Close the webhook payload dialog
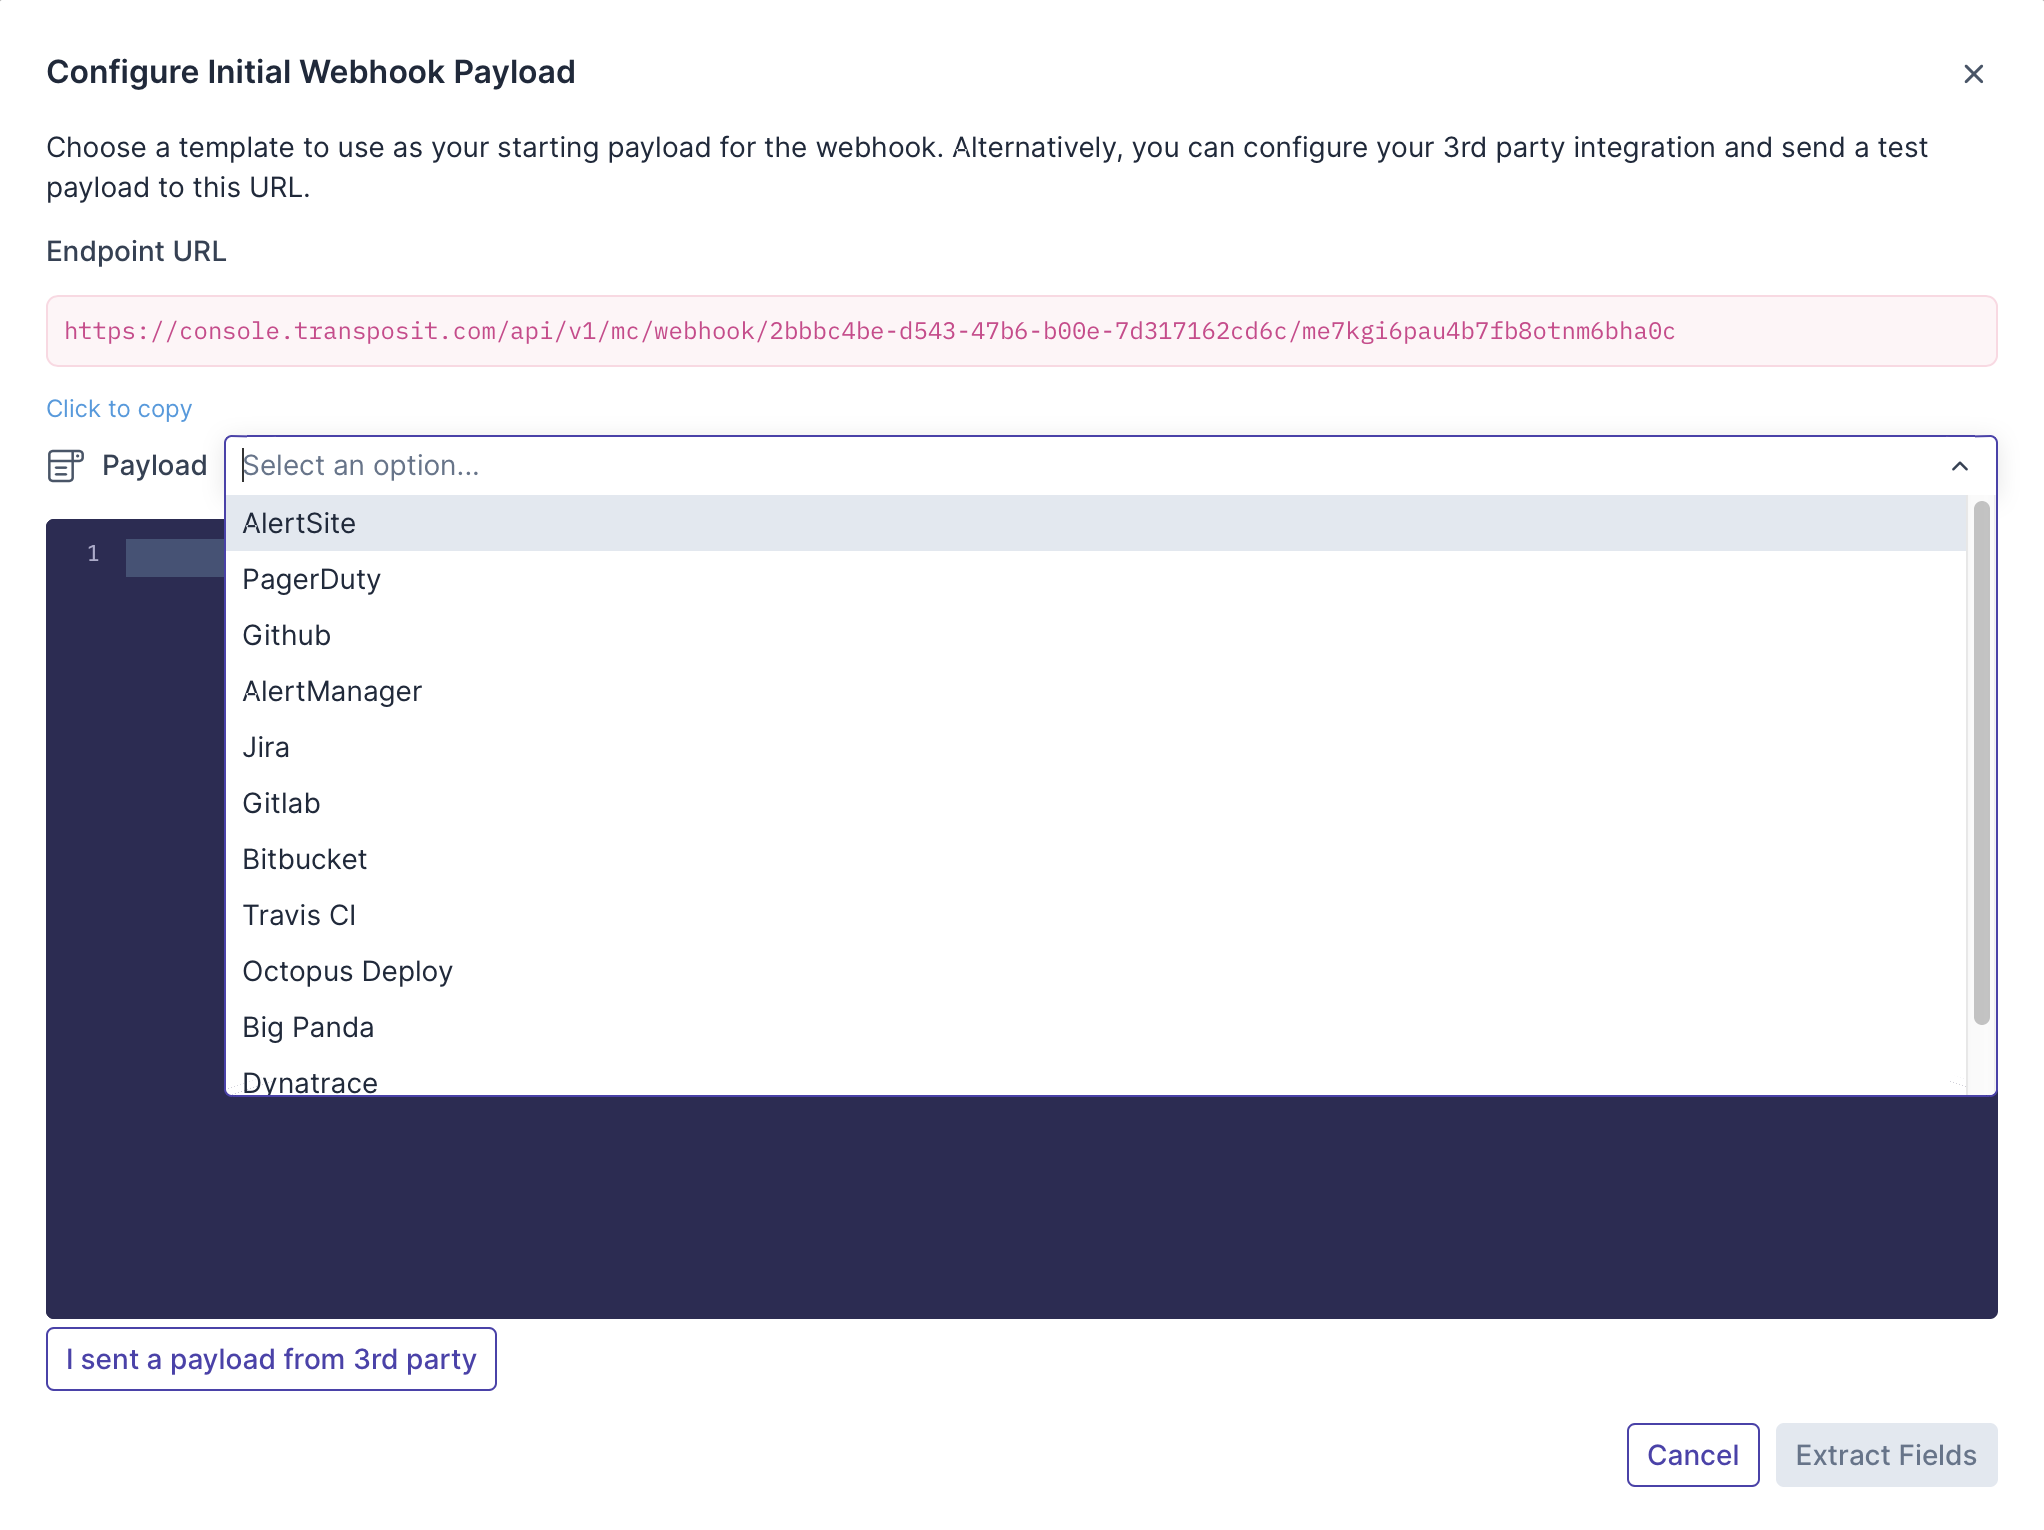Image resolution: width=2044 pixels, height=1530 pixels. [1973, 74]
